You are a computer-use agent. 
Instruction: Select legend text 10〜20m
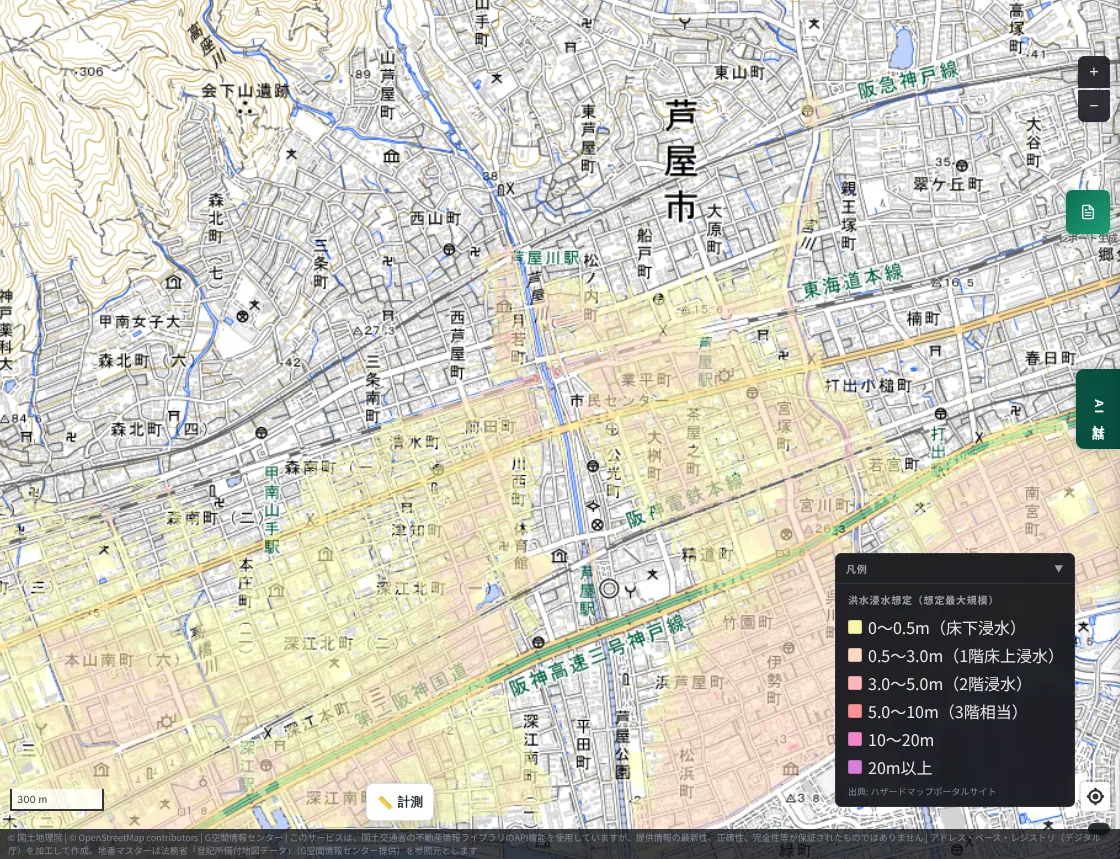tap(901, 740)
